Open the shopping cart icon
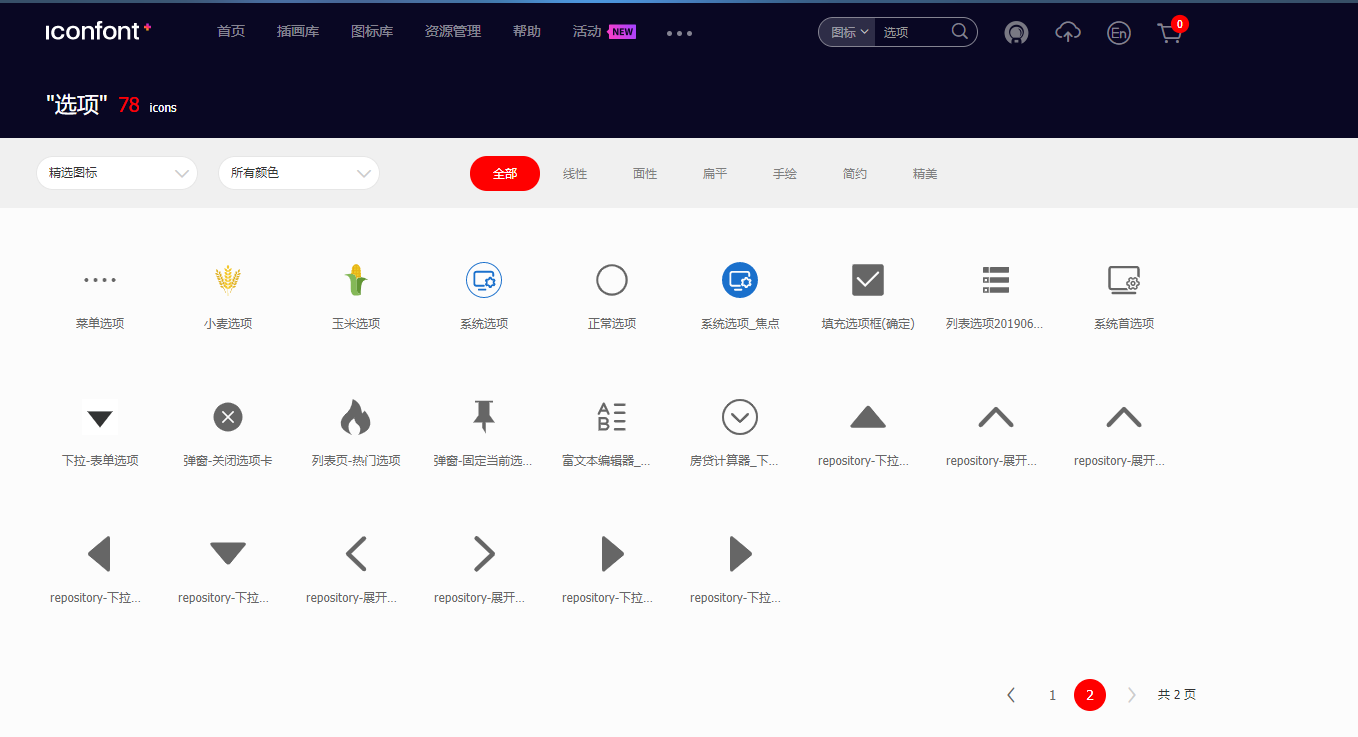 (1169, 33)
